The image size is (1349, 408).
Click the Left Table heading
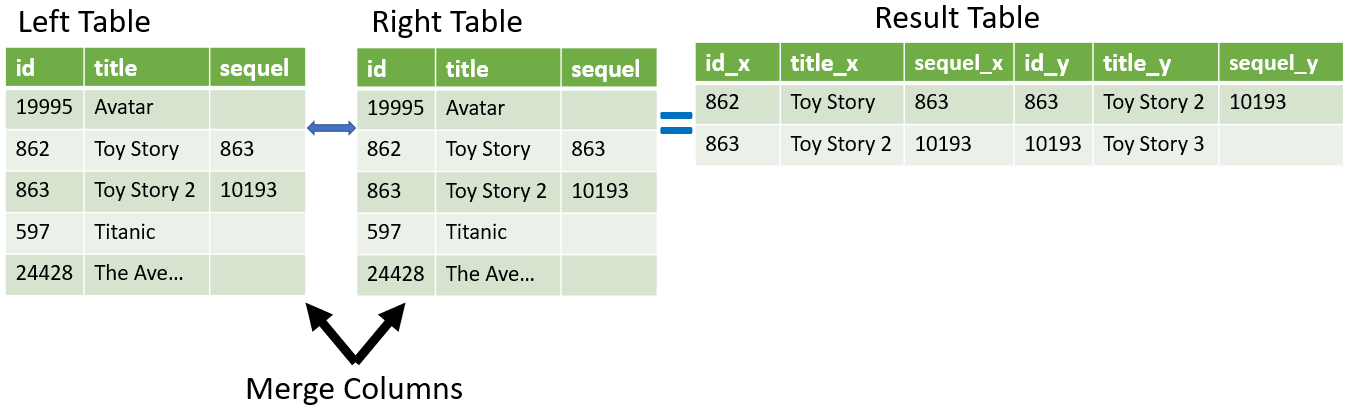tap(84, 21)
